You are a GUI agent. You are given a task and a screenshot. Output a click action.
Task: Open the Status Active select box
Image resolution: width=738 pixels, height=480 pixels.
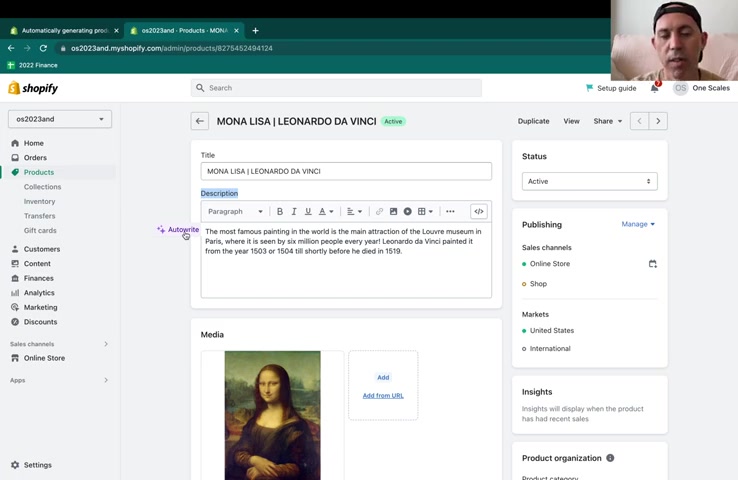point(589,181)
